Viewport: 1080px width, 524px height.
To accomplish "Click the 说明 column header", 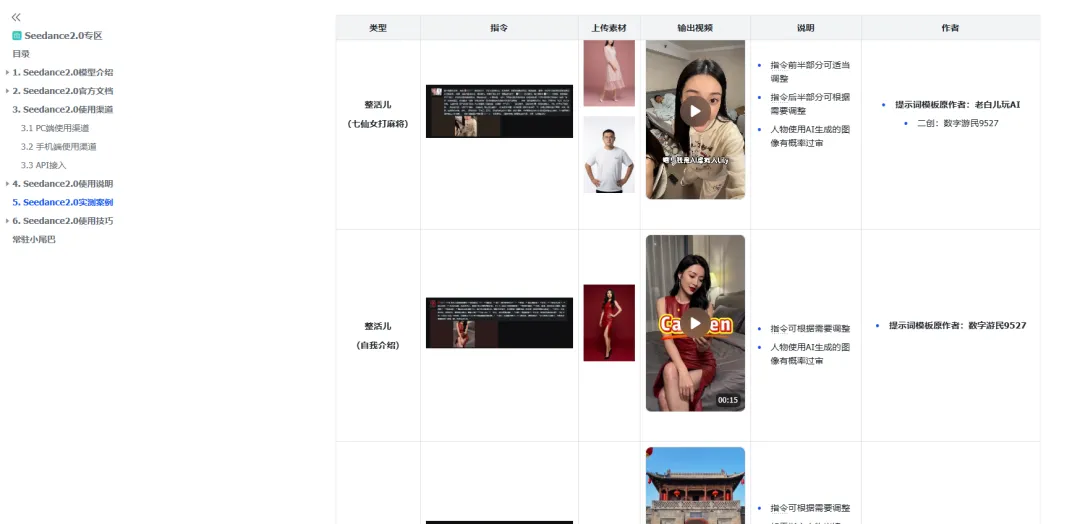I will [805, 28].
